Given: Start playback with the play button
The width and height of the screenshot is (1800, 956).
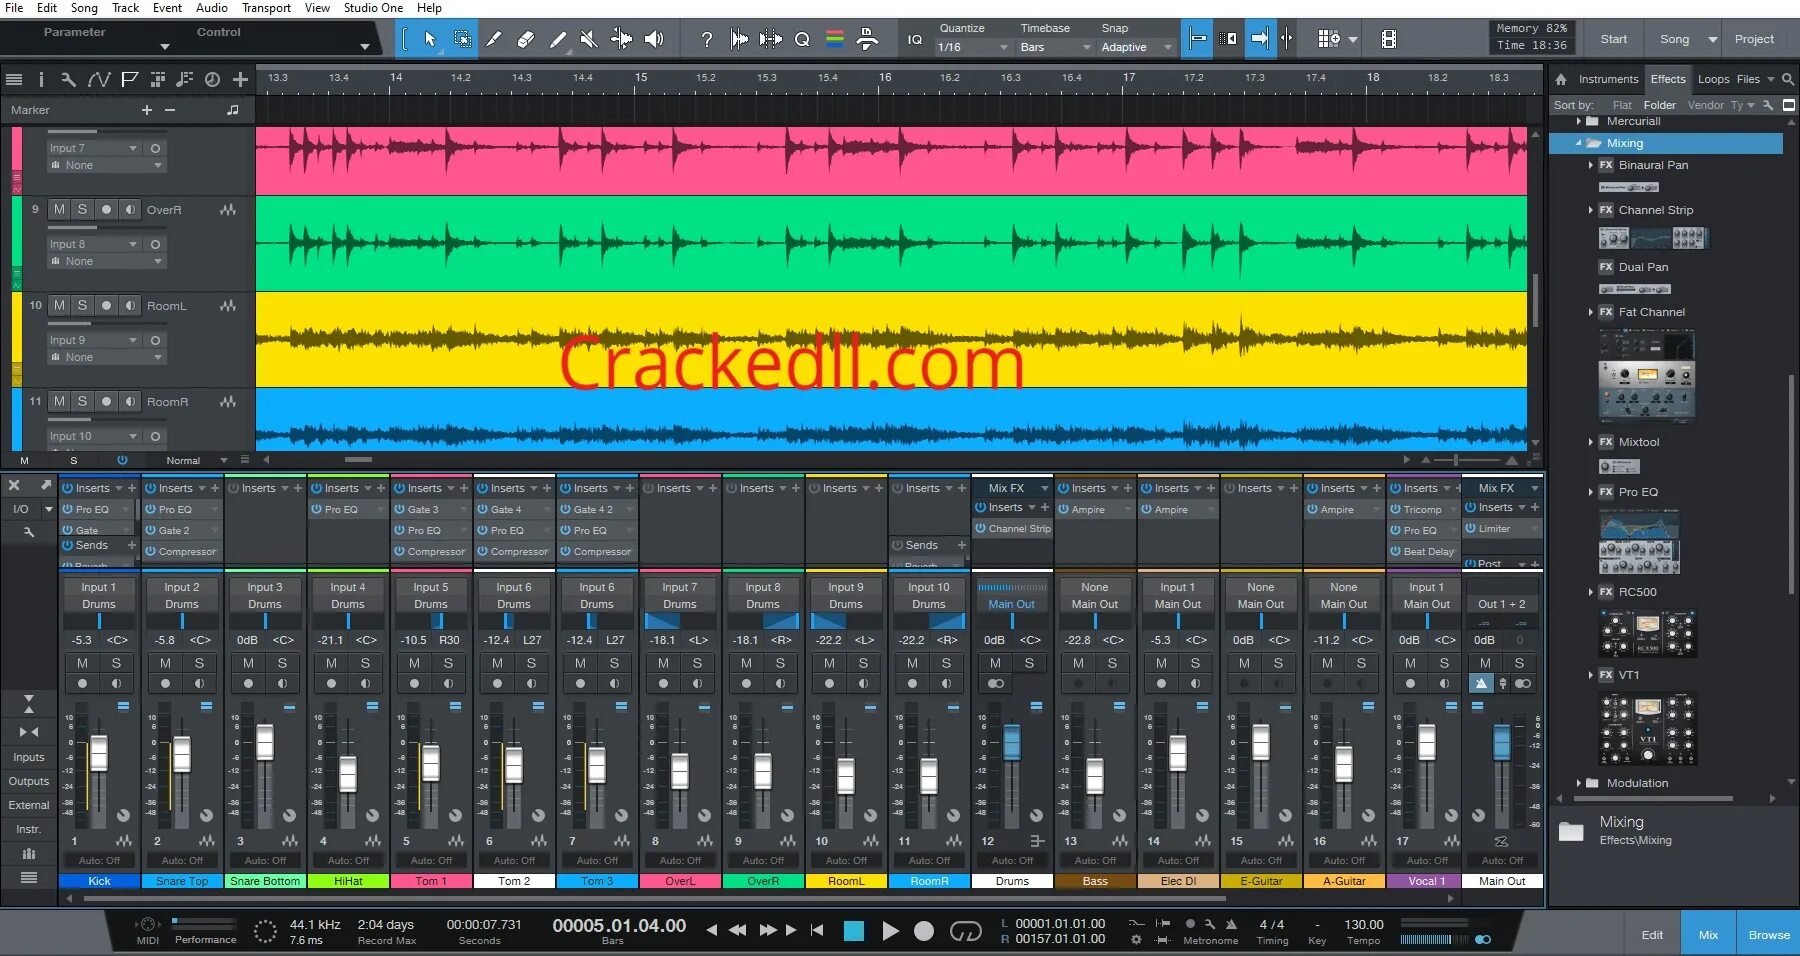Looking at the screenshot, I should coord(890,931).
